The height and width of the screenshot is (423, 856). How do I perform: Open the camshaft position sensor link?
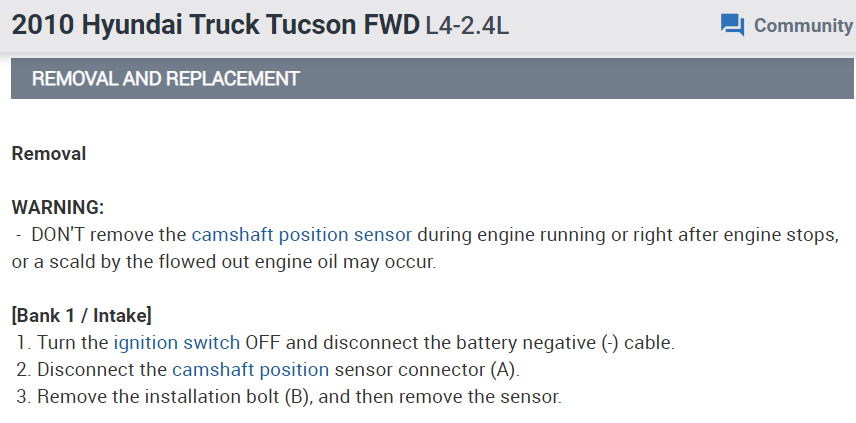coord(301,236)
